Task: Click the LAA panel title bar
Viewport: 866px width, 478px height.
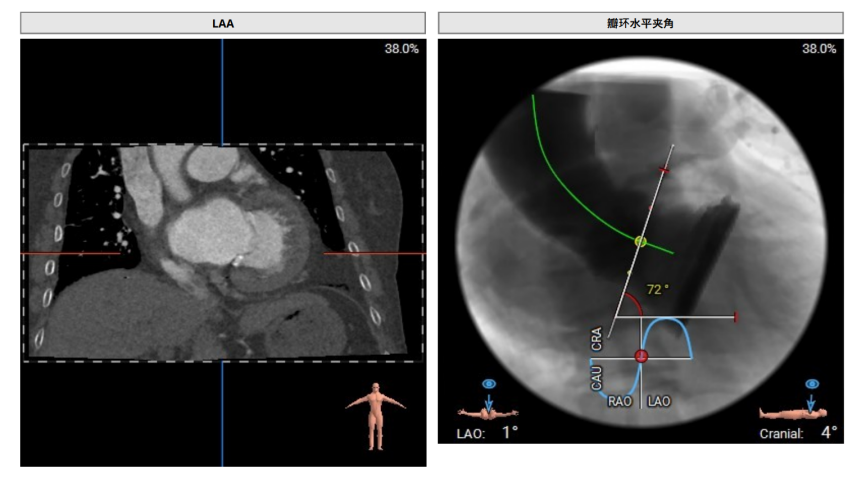Action: (223, 23)
